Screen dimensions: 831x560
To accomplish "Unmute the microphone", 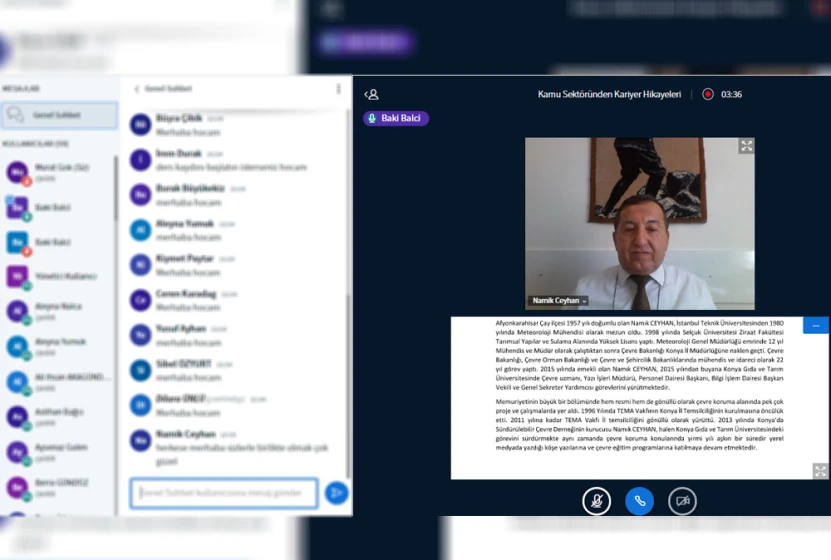I will pyautogui.click(x=596, y=501).
